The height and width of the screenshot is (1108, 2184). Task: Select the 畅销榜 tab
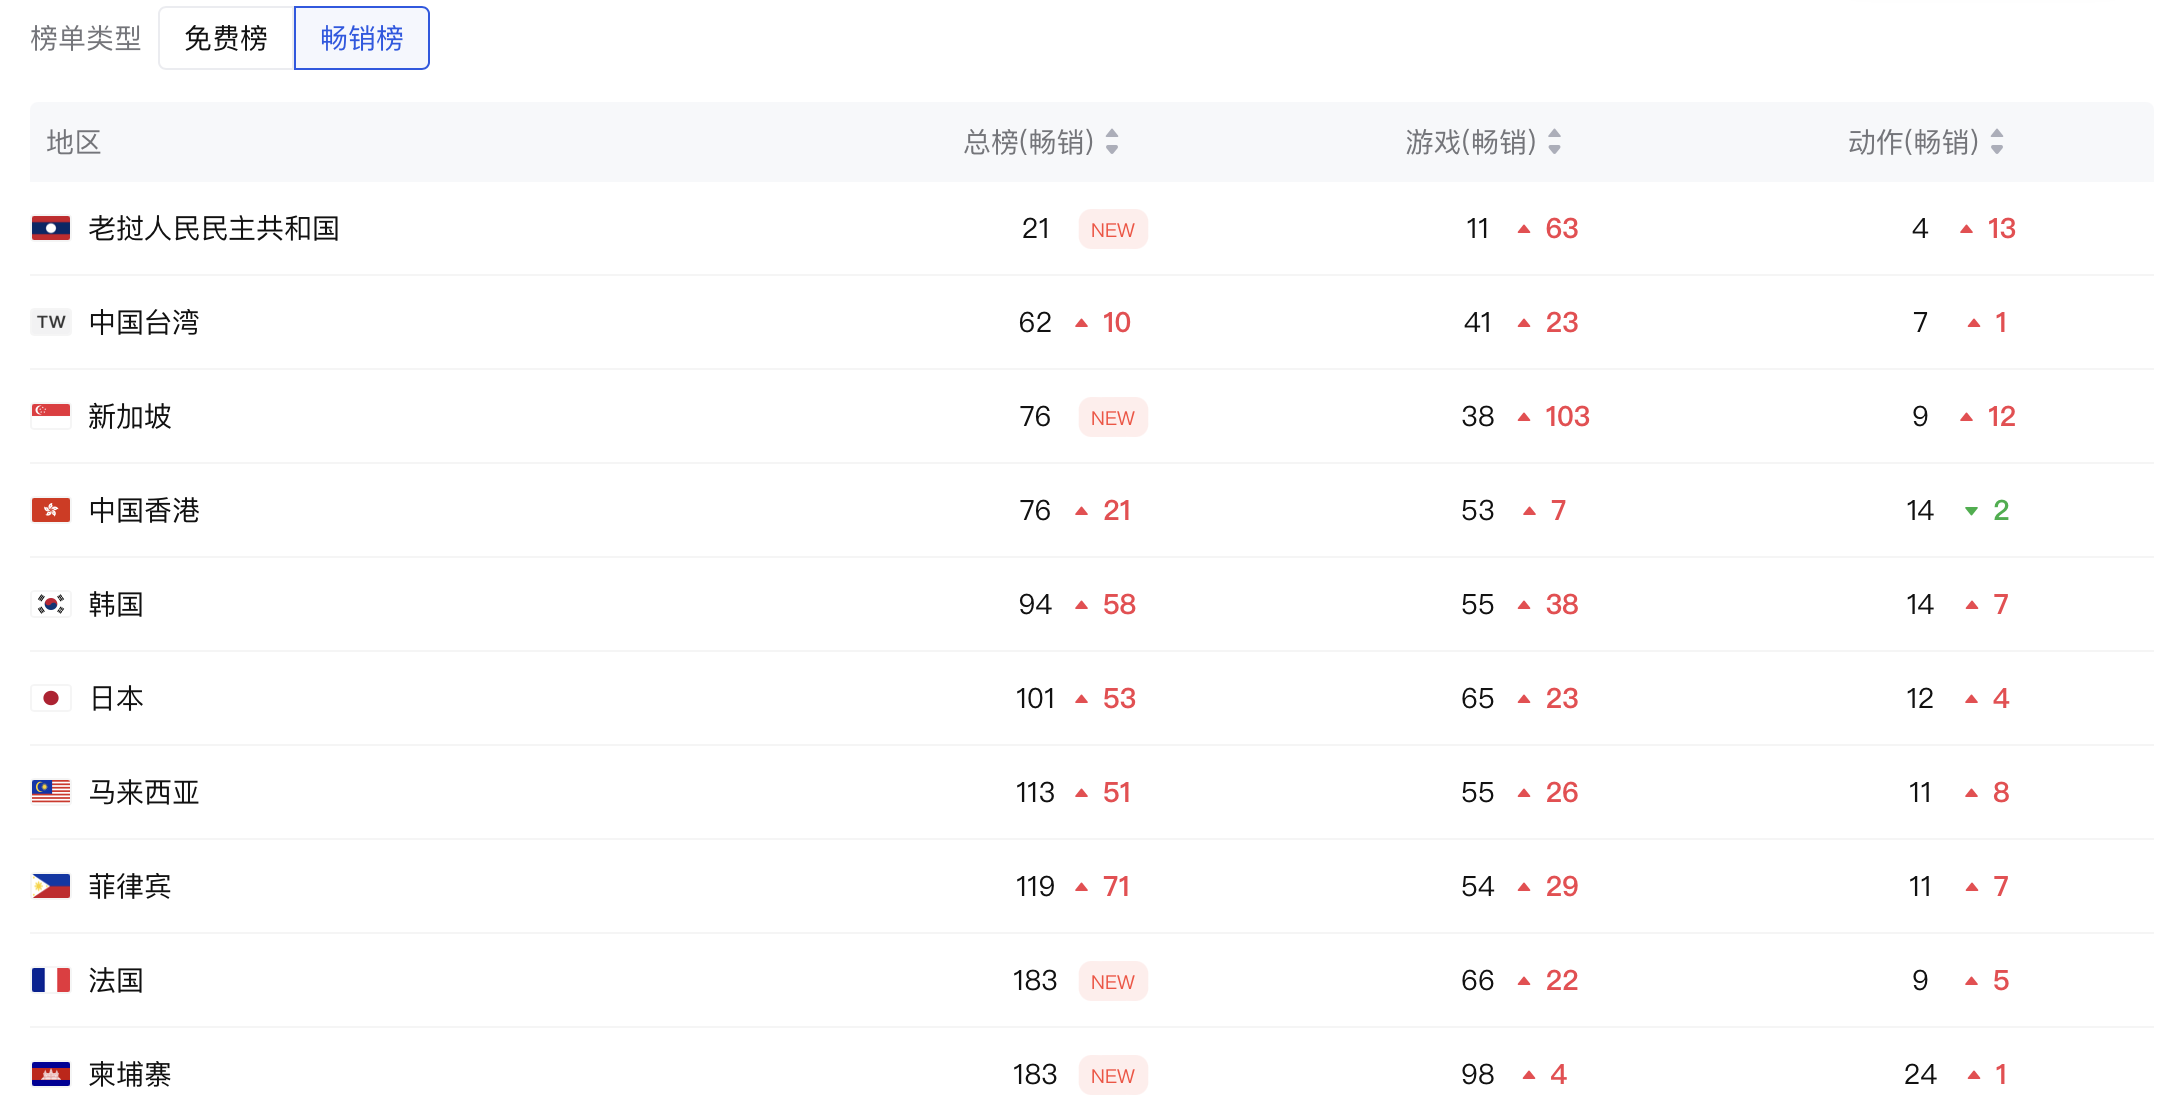(x=362, y=38)
